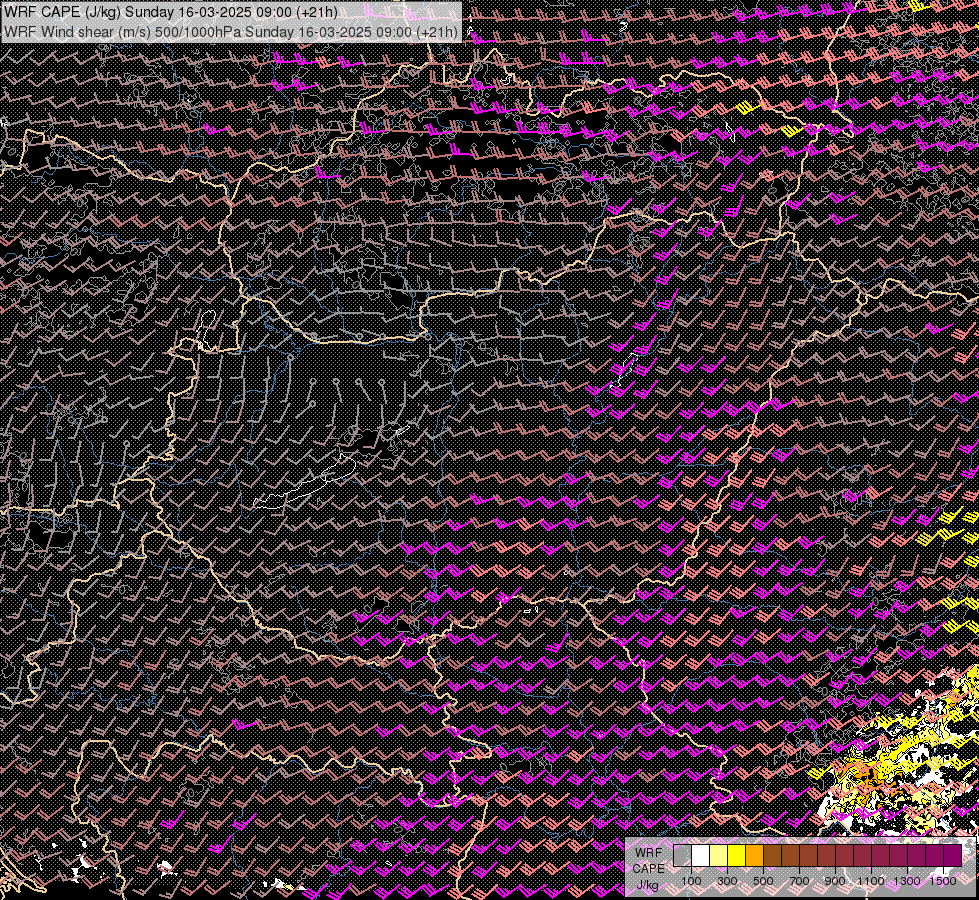Click the white swatch in CAPE legend
This screenshot has height=900, width=979.
coord(701,855)
